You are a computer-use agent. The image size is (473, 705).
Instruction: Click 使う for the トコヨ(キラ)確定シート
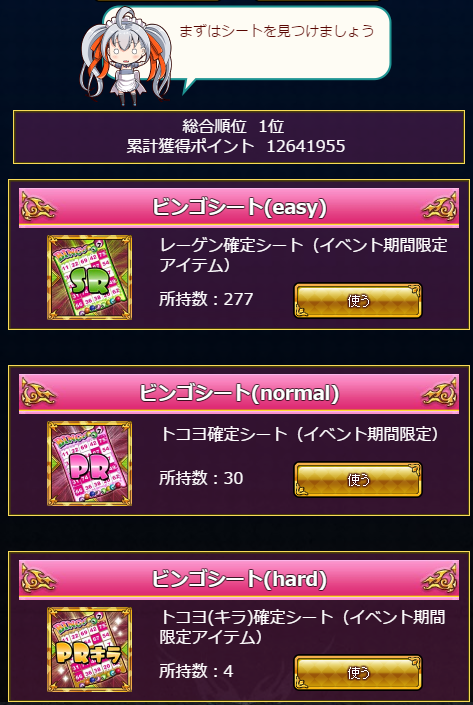click(358, 673)
